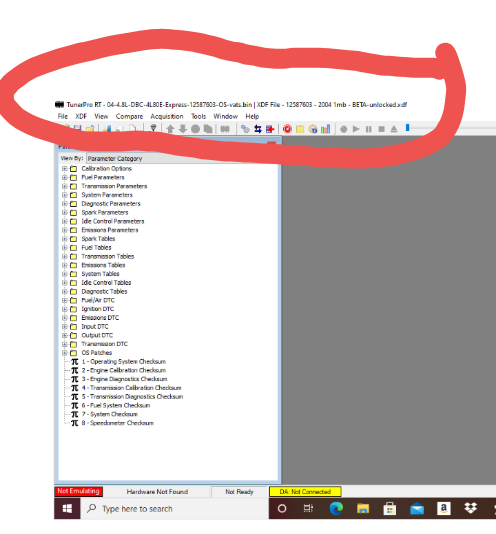Click the bar chart histogram toolbar icon
496x534 pixels.
click(326, 129)
